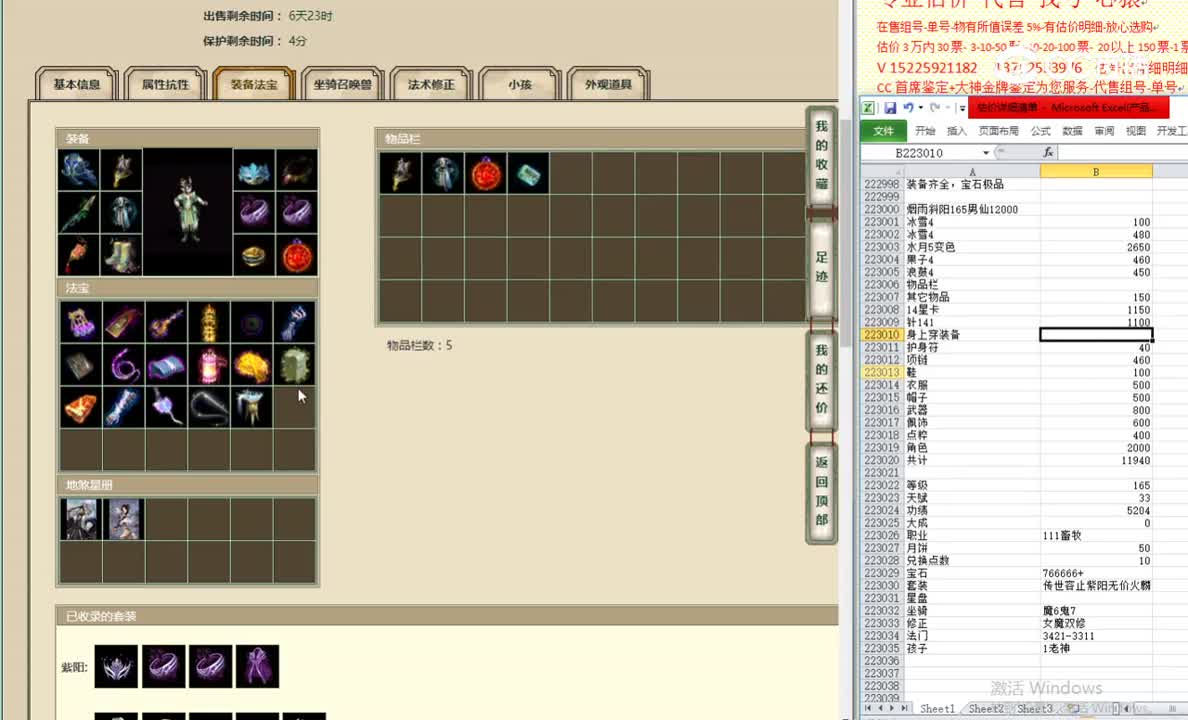Select the dark ring equipment icon

pos(296,170)
